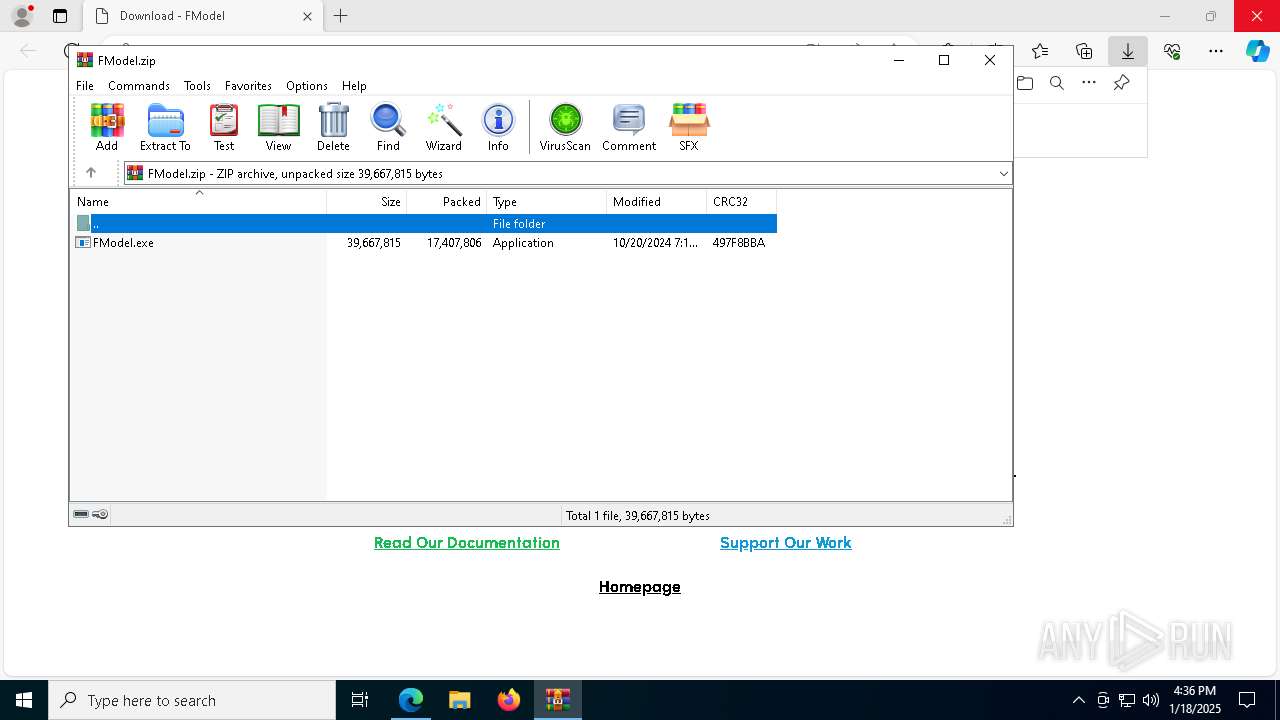The height and width of the screenshot is (720, 1280).
Task: Sort by the Name column header
Action: click(x=198, y=202)
